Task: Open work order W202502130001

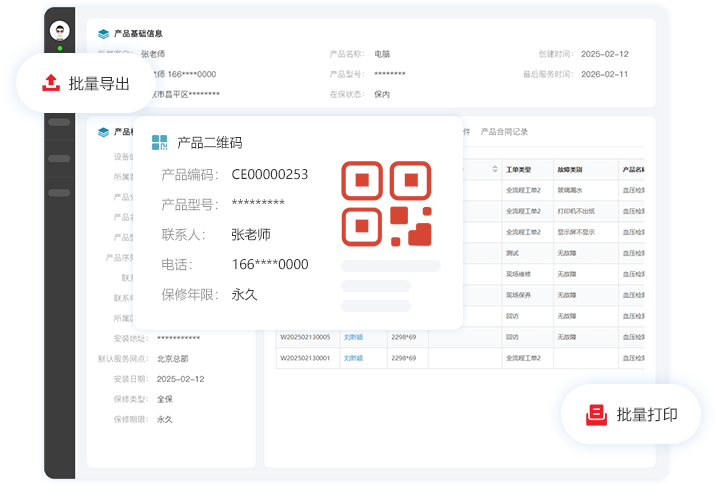Action: point(305,358)
